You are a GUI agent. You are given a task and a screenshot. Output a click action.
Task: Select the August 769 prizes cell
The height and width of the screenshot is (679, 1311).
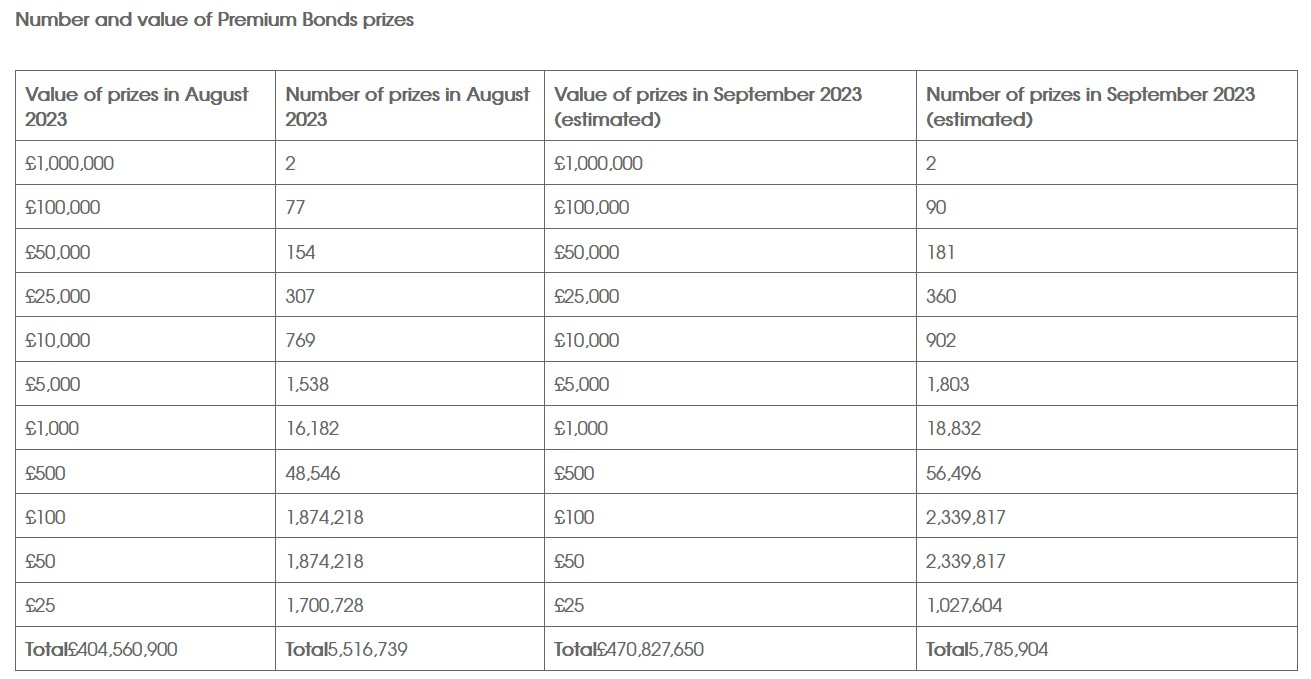410,339
